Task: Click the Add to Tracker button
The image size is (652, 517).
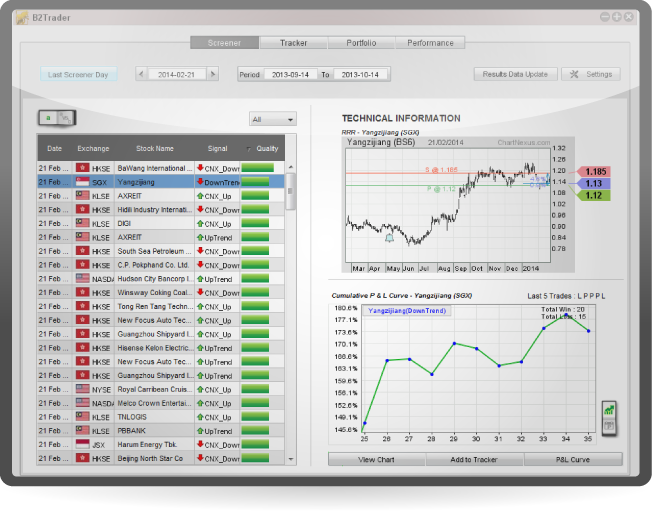Action: pyautogui.click(x=474, y=460)
